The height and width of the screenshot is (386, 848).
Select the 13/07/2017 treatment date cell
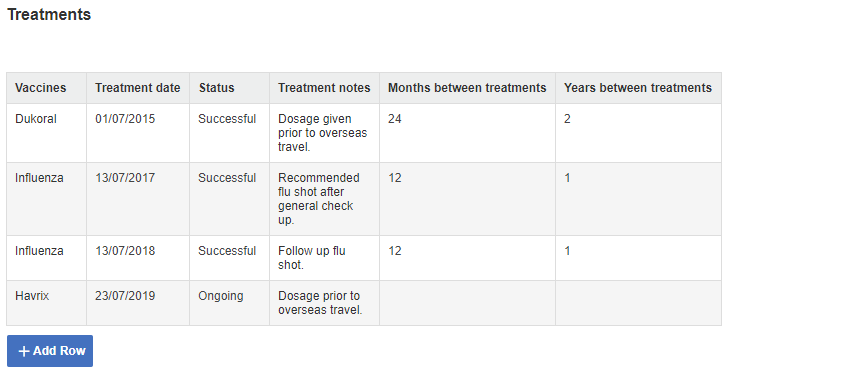138,199
